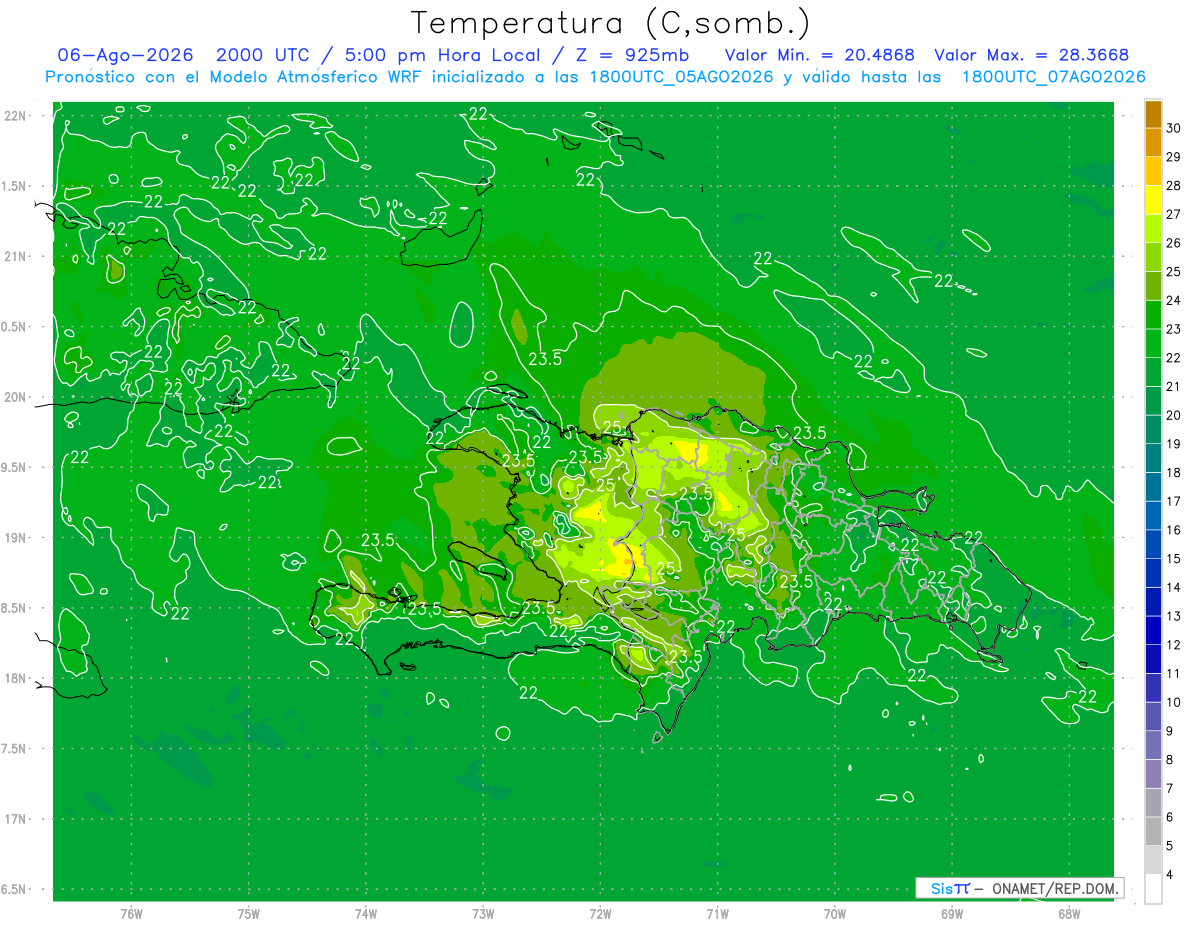1200x927 pixels.
Task: Click the "SisTT - ONAMET/REP.DOM." credit label
Action: 1019,888
